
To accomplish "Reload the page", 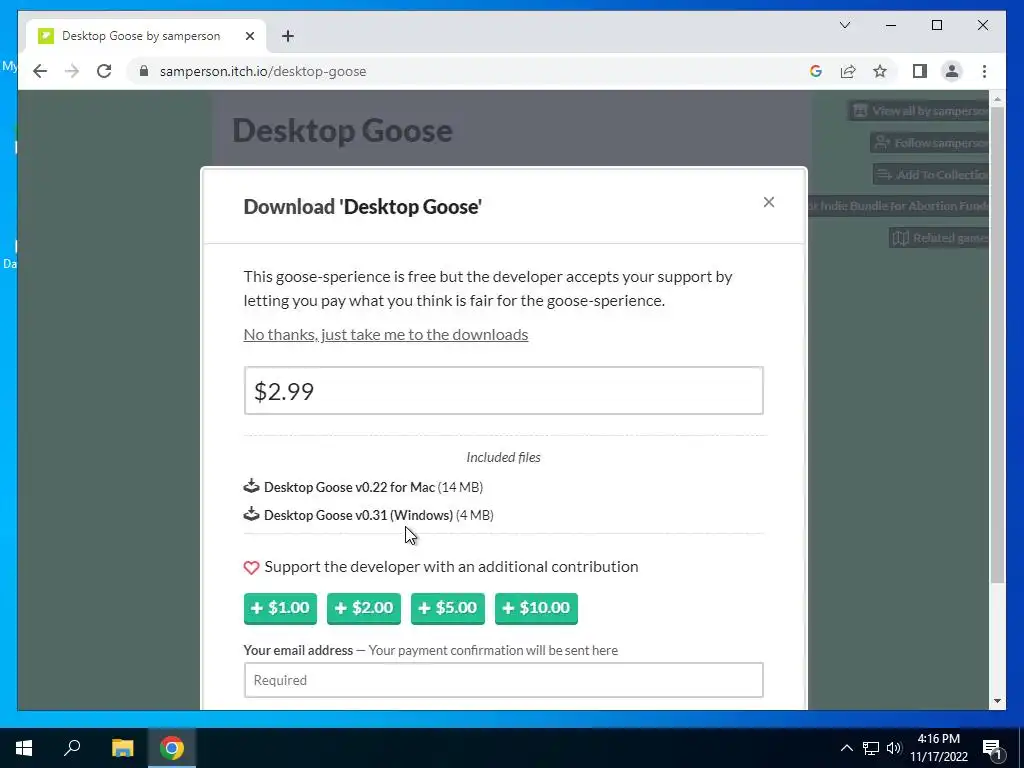I will (104, 71).
